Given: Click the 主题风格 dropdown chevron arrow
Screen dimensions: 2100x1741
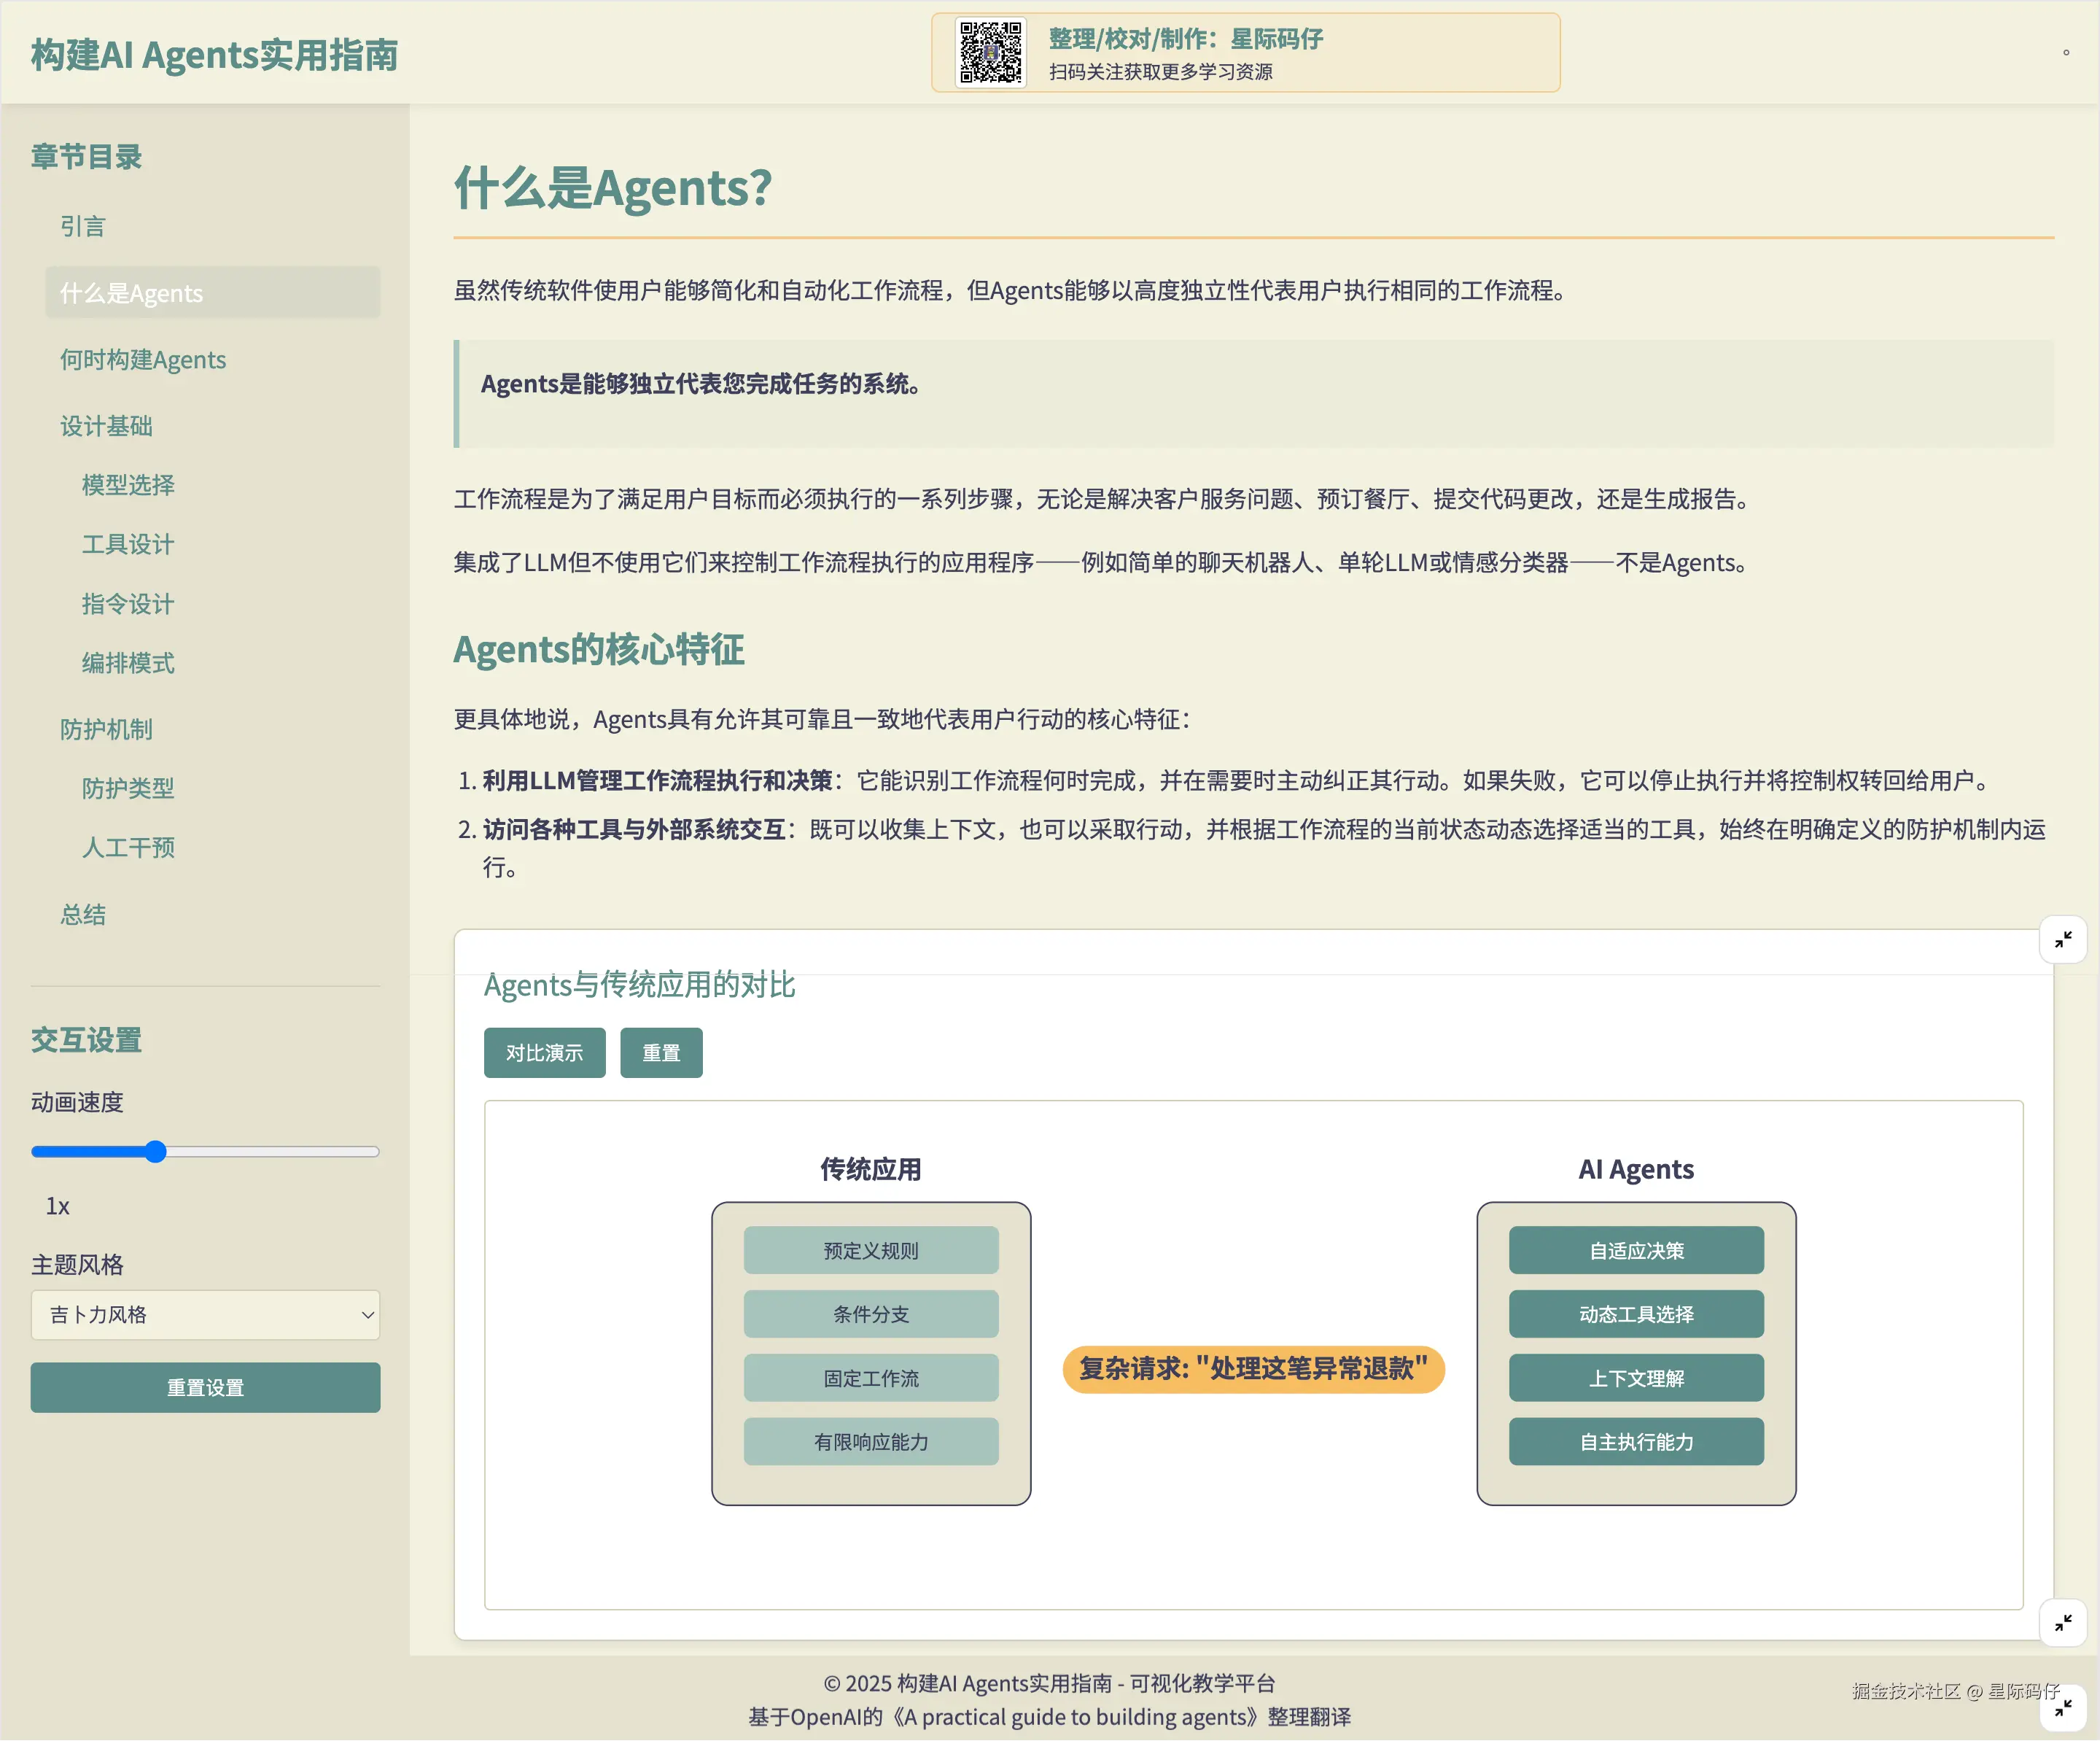Looking at the screenshot, I should tap(367, 1315).
